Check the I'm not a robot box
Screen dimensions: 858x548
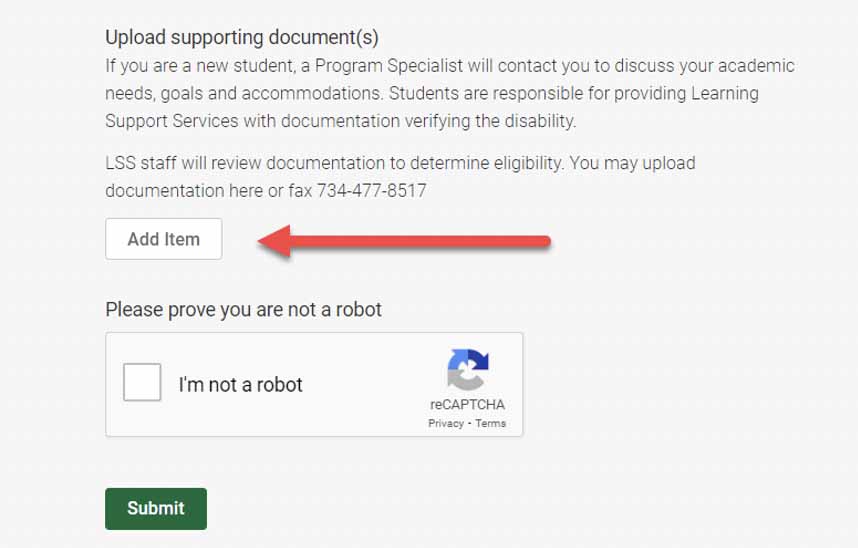pos(142,383)
